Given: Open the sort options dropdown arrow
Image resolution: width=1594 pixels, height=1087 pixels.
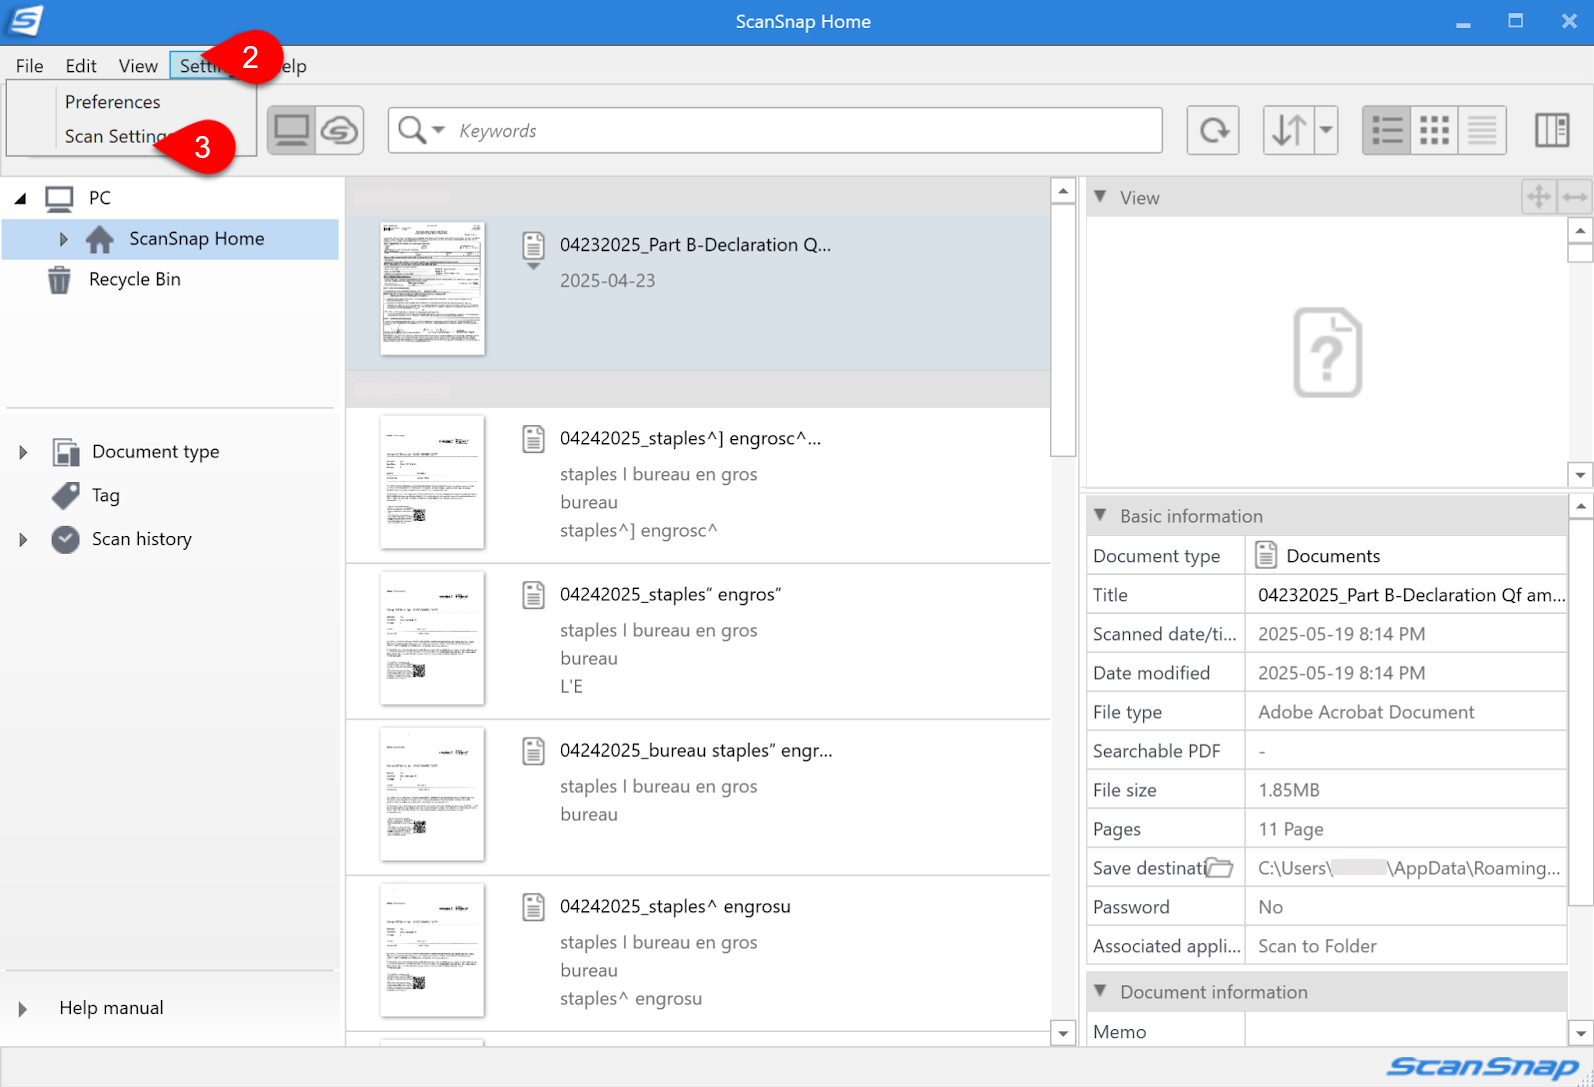Looking at the screenshot, I should (x=1326, y=131).
